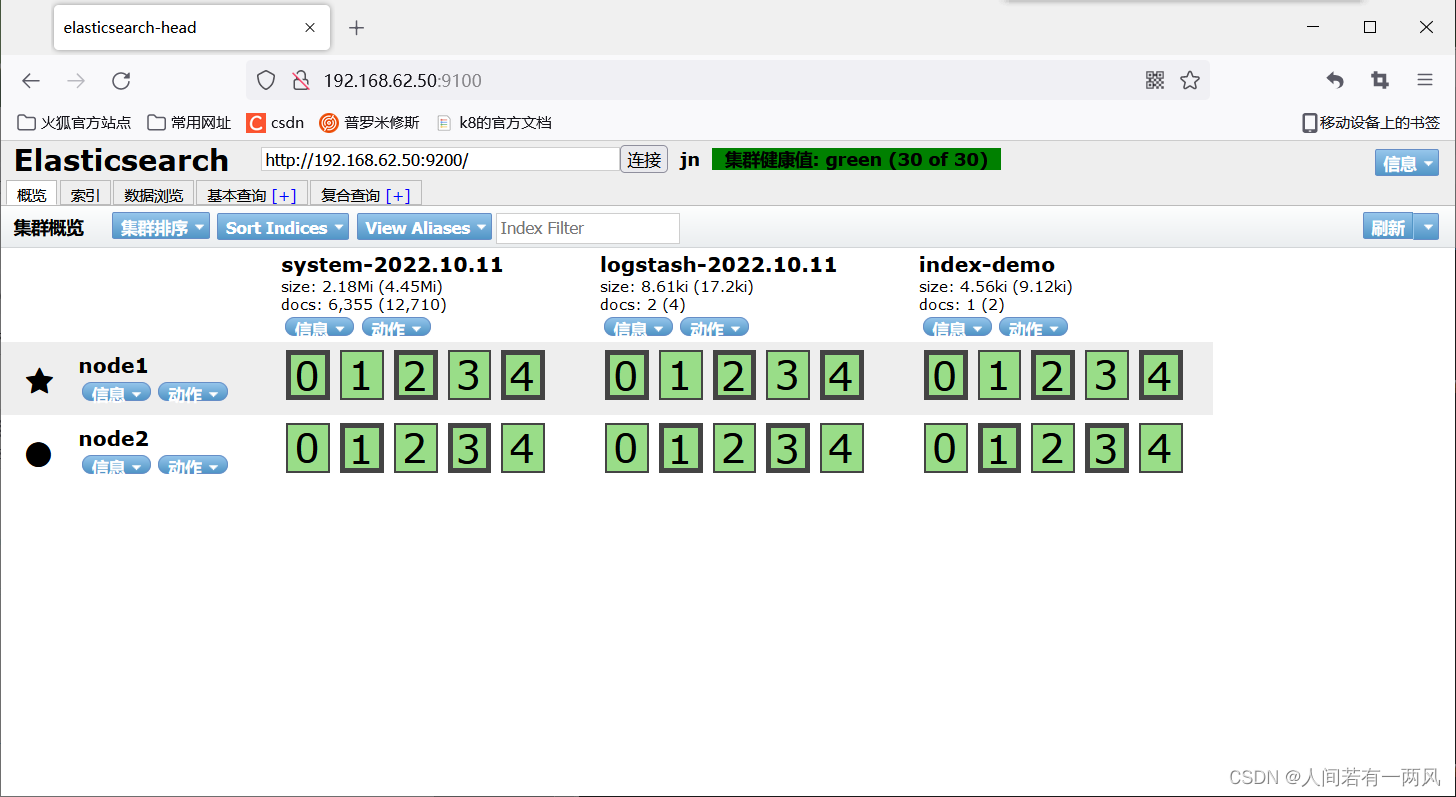Open 信息 dropdown for logstash-2022.10.11 index
Image resolution: width=1456 pixels, height=797 pixels.
[x=638, y=328]
